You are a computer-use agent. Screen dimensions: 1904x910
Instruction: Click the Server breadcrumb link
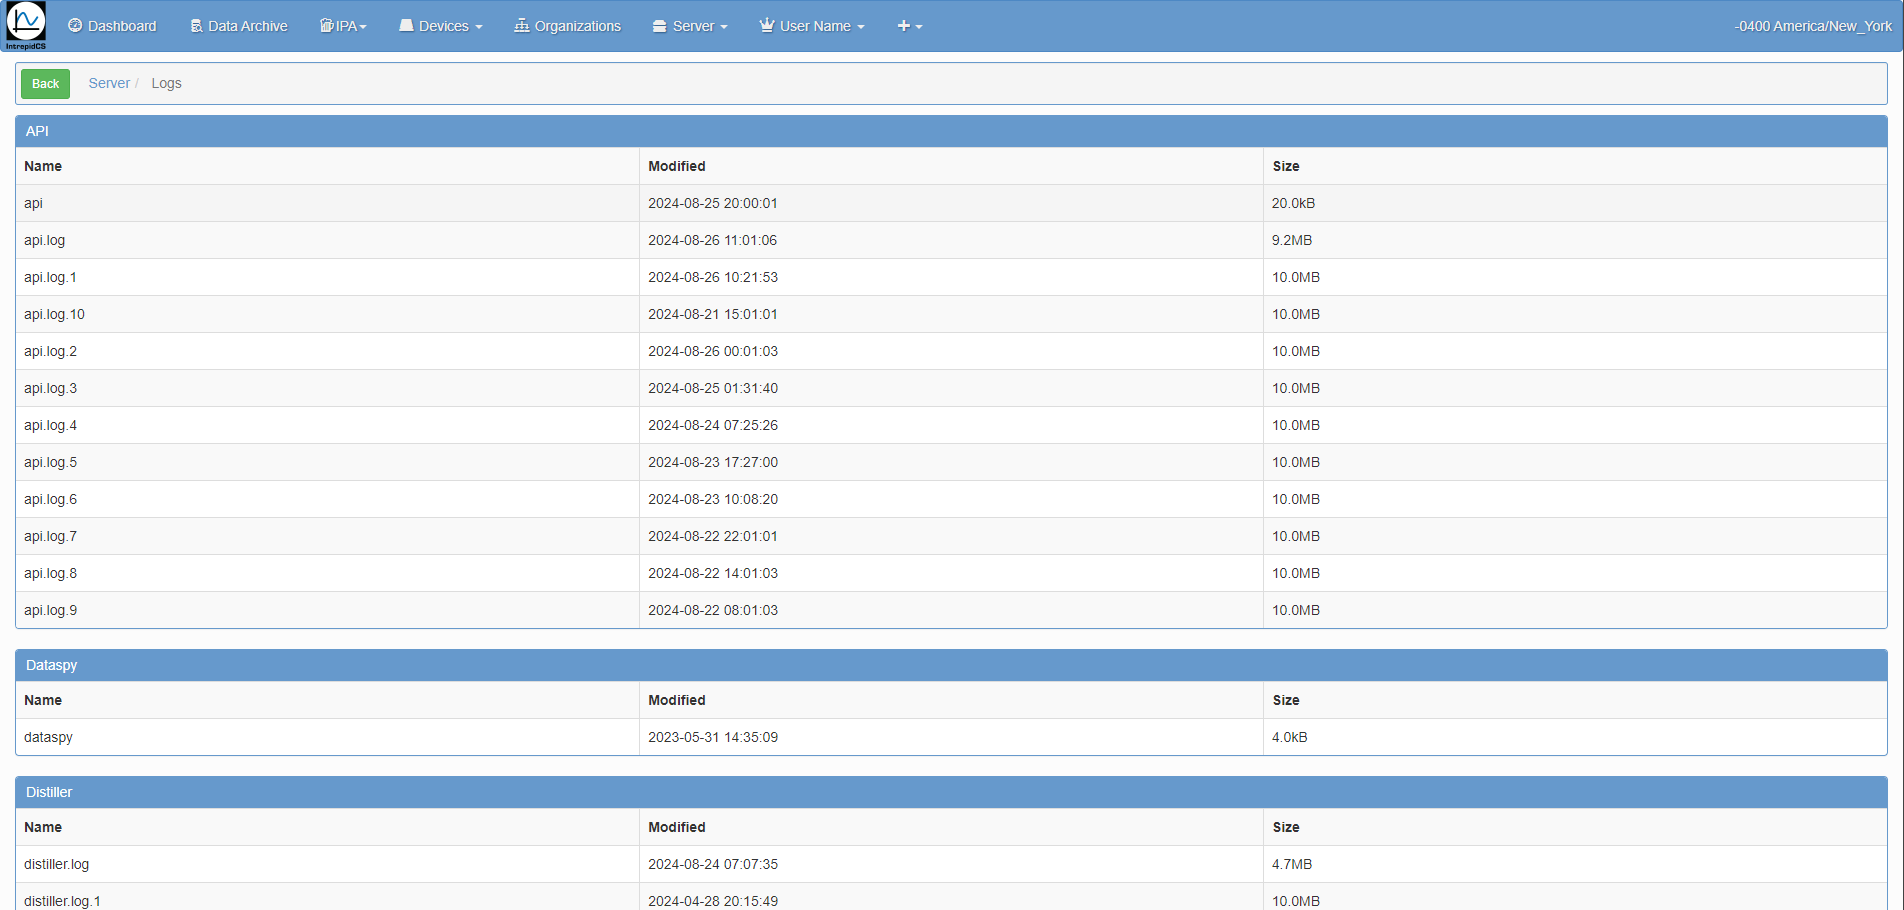(109, 83)
